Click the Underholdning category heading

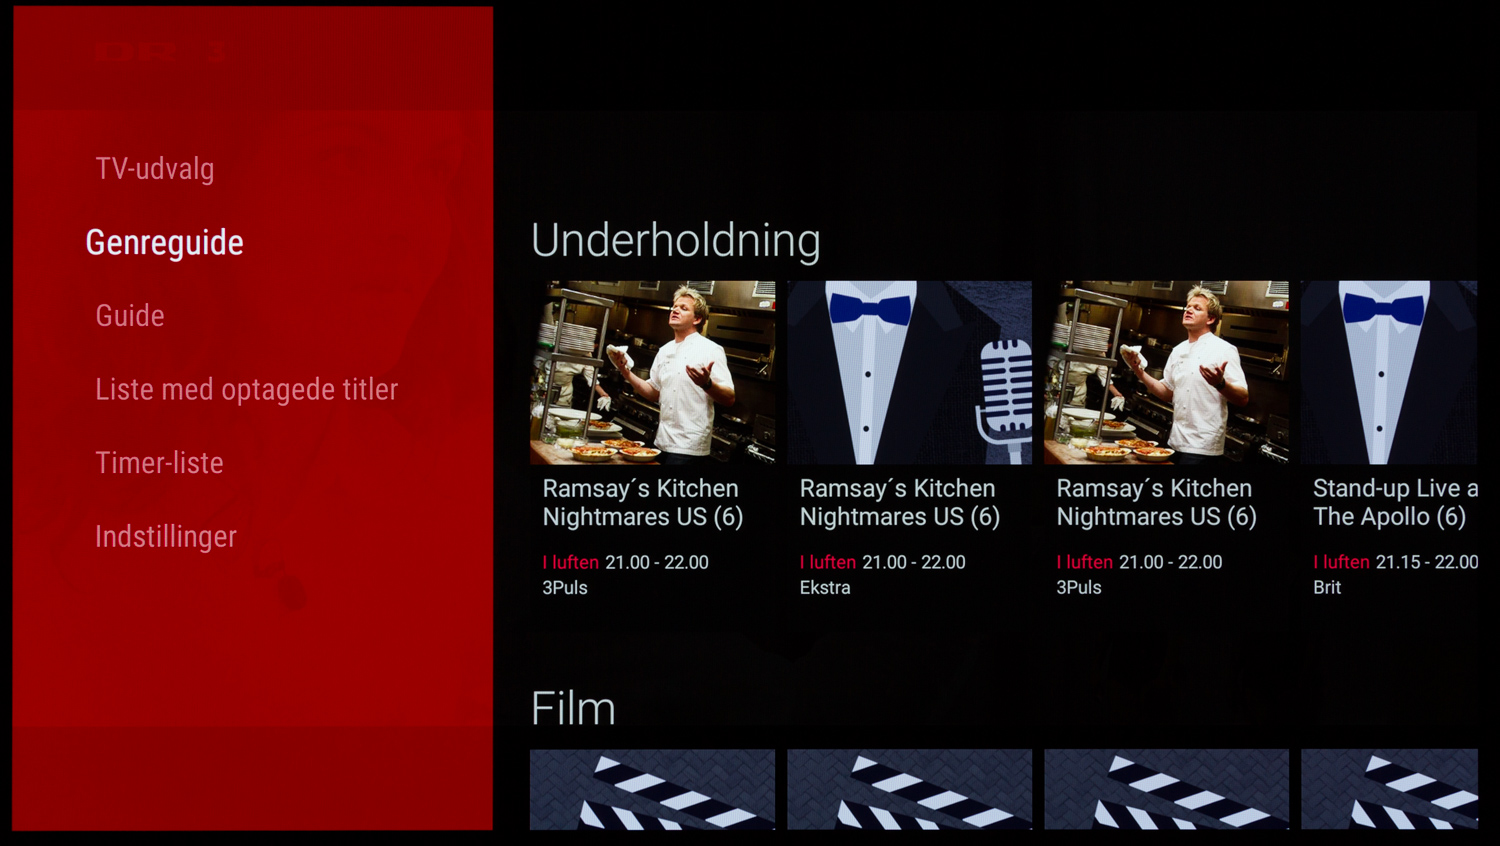coord(676,241)
